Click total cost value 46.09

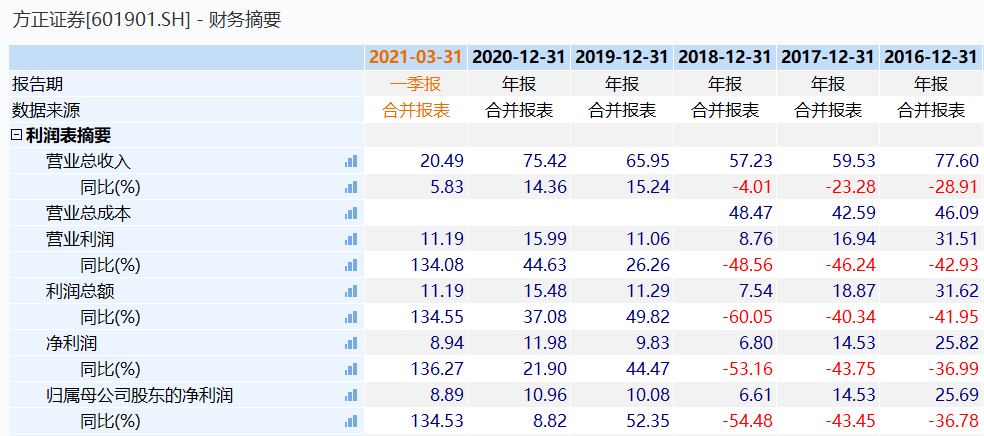tap(956, 213)
